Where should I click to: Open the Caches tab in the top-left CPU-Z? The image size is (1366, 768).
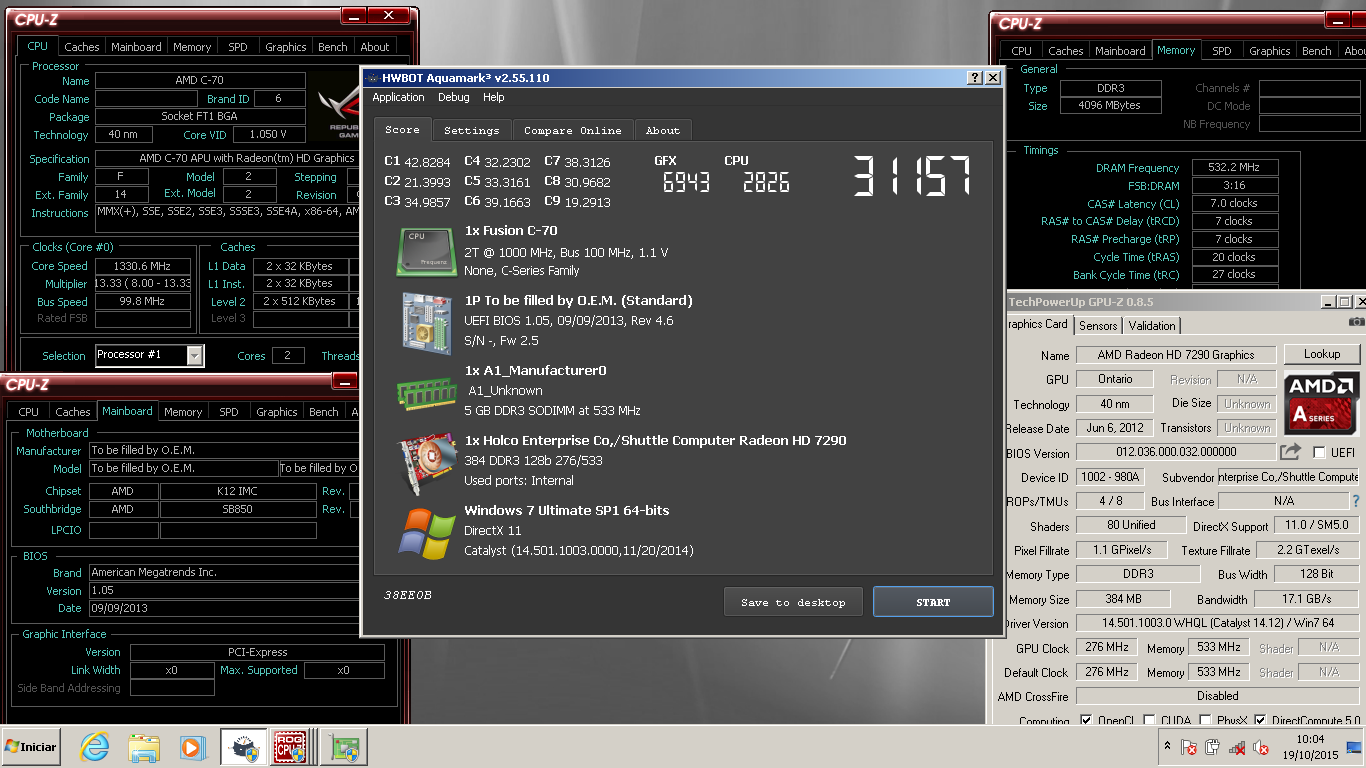[81, 47]
